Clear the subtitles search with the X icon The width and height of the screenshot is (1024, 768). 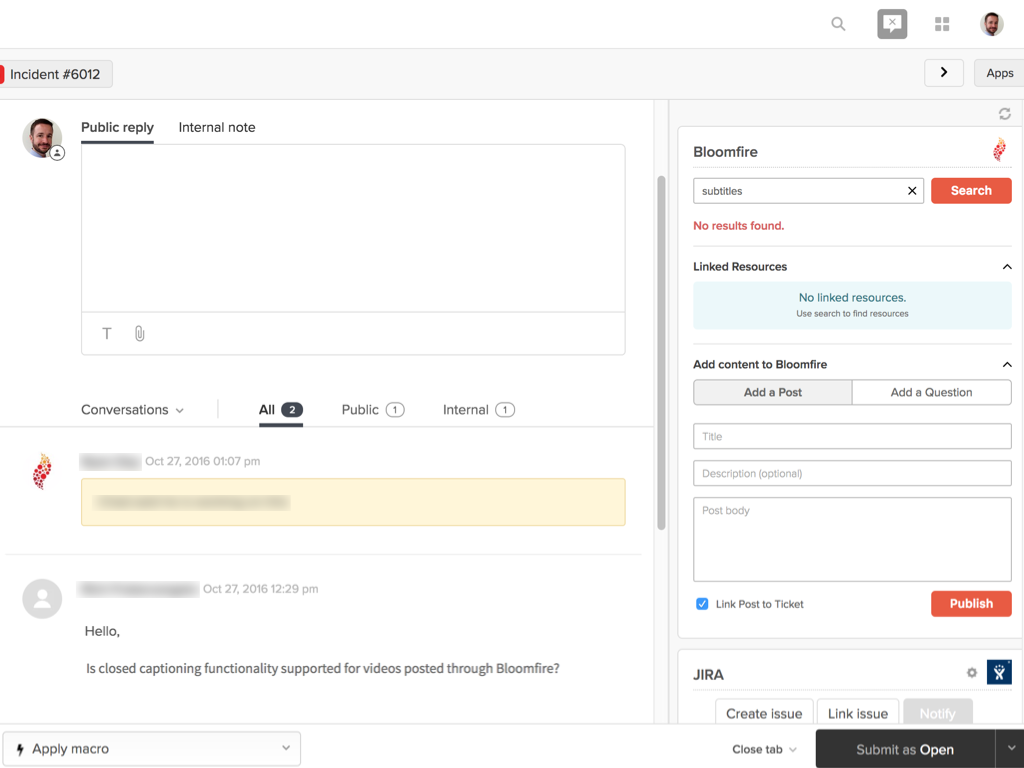(x=912, y=190)
